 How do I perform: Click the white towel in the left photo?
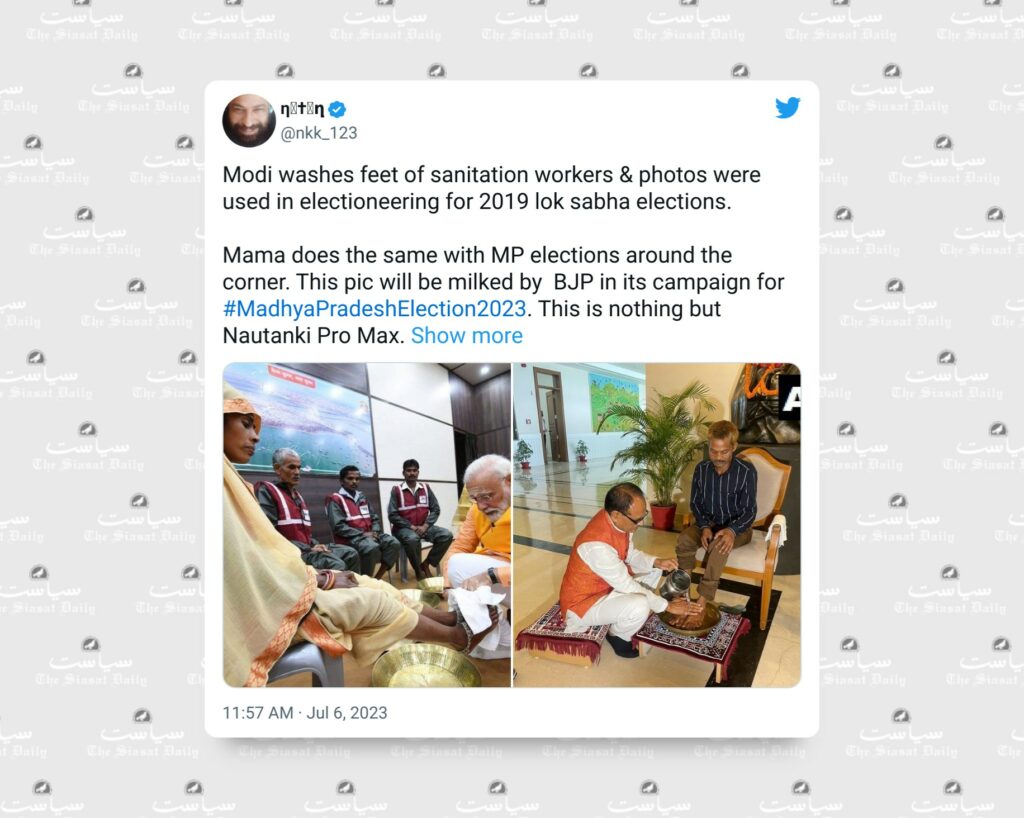point(477,608)
